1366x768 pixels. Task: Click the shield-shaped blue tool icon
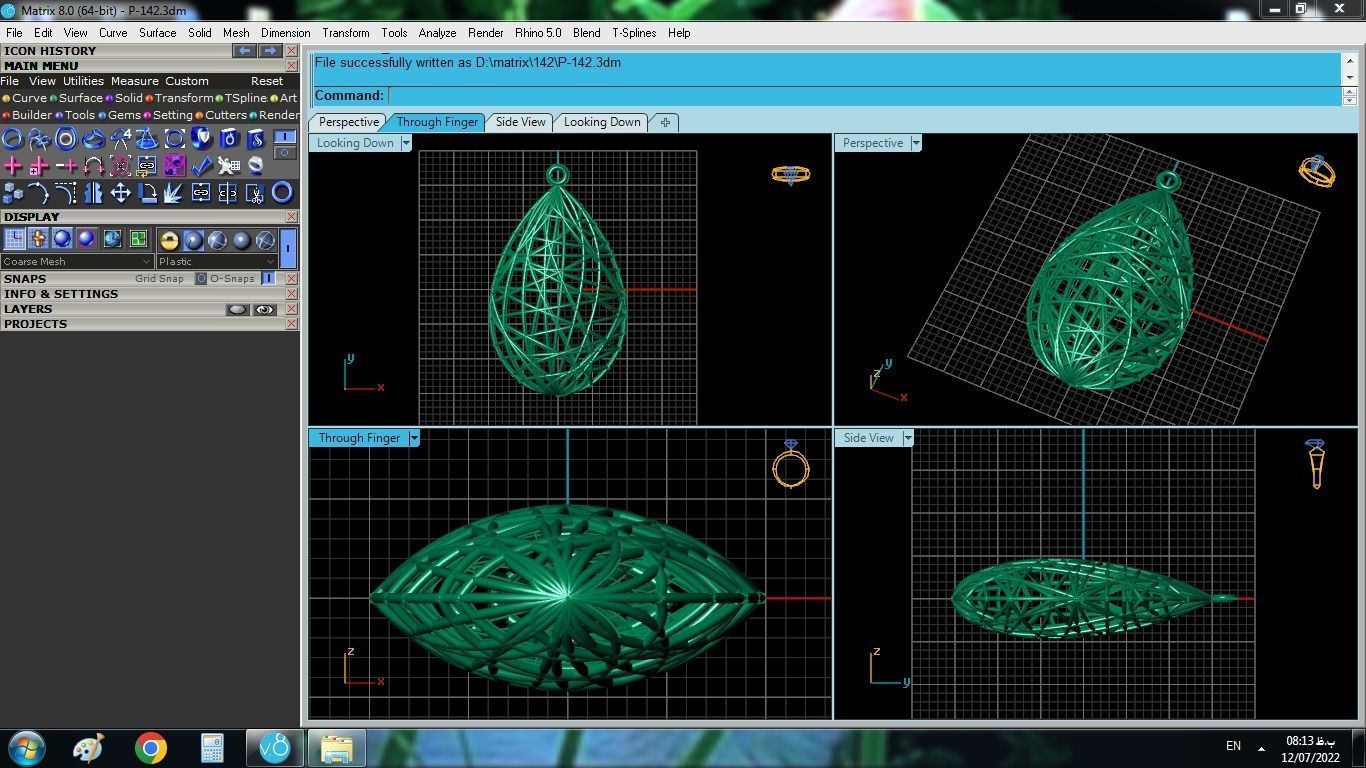pyautogui.click(x=201, y=139)
